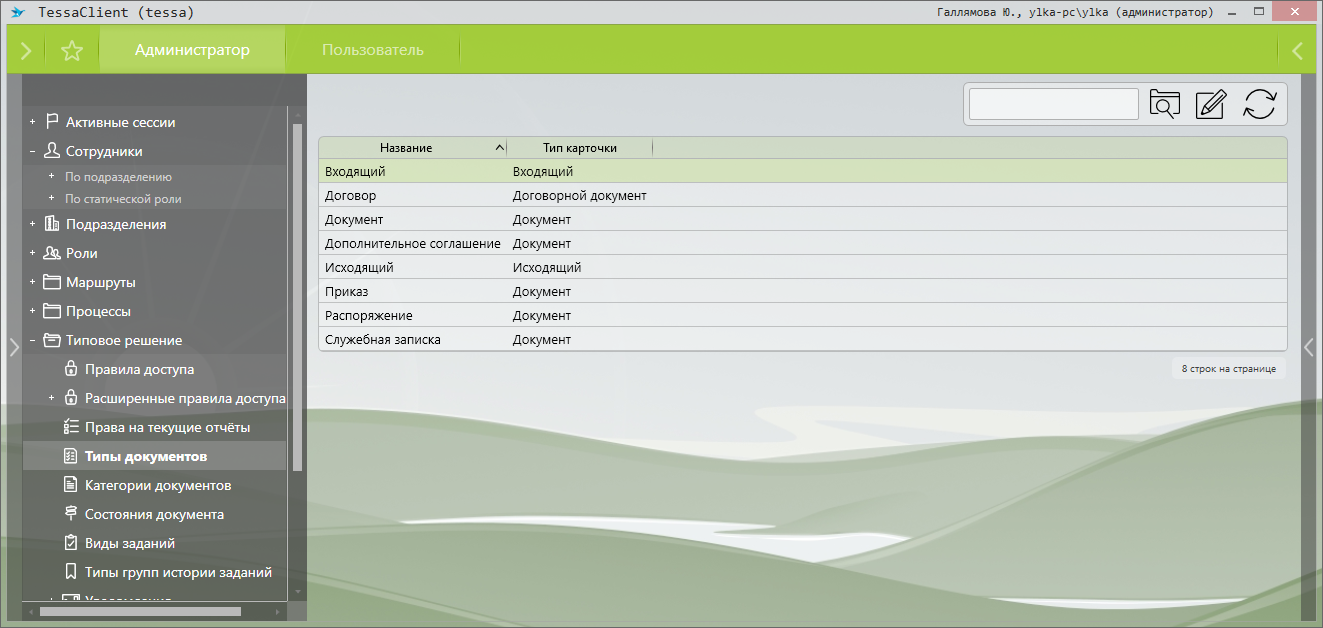
Task: Click the search folder icon in toolbar
Action: click(1165, 104)
